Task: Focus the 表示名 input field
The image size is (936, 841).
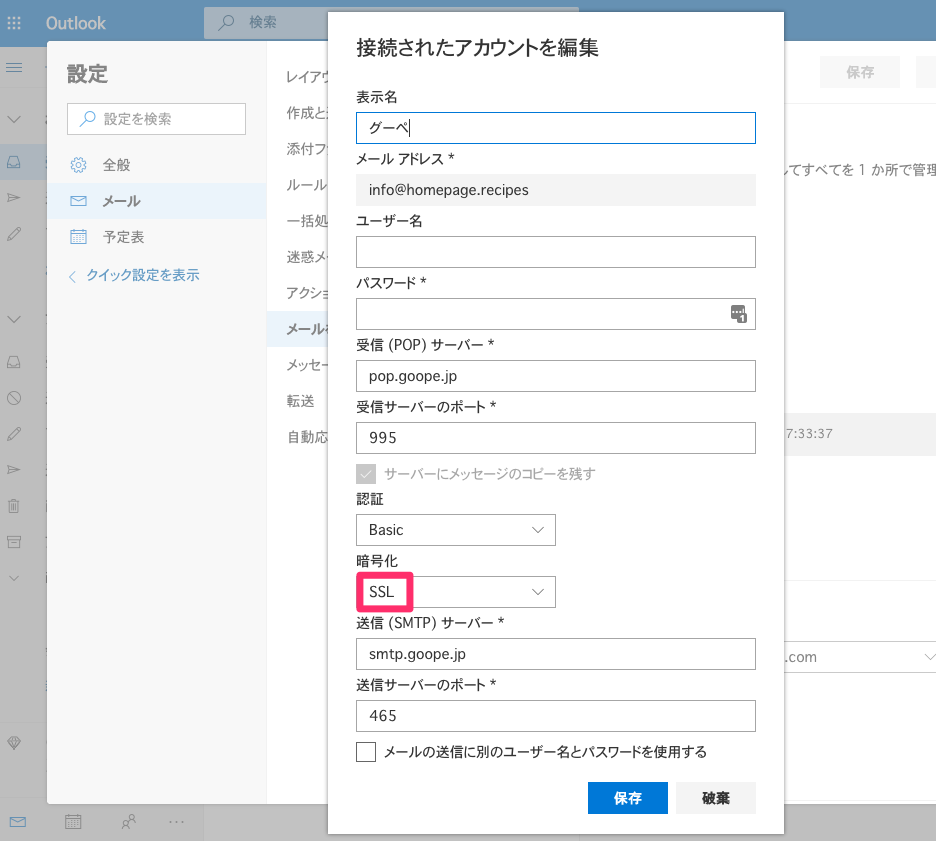Action: (556, 128)
